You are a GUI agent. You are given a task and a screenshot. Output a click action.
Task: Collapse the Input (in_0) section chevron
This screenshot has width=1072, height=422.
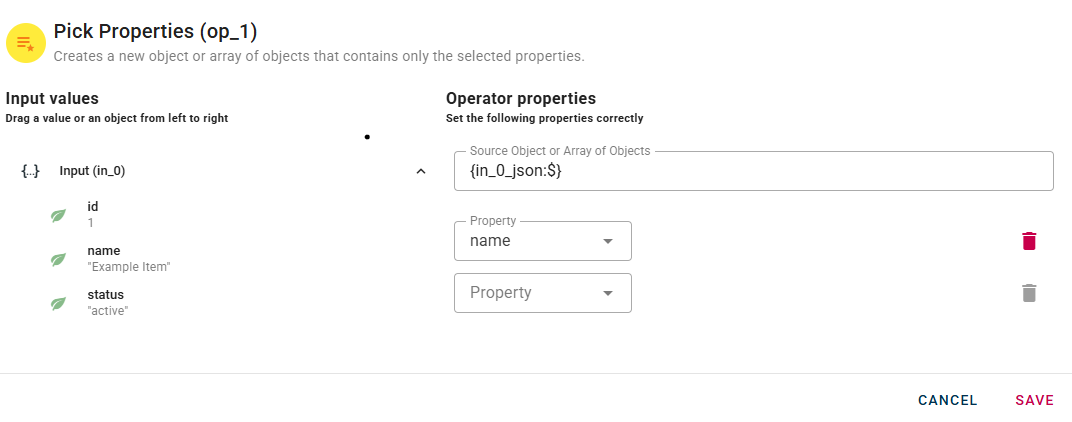pos(421,171)
